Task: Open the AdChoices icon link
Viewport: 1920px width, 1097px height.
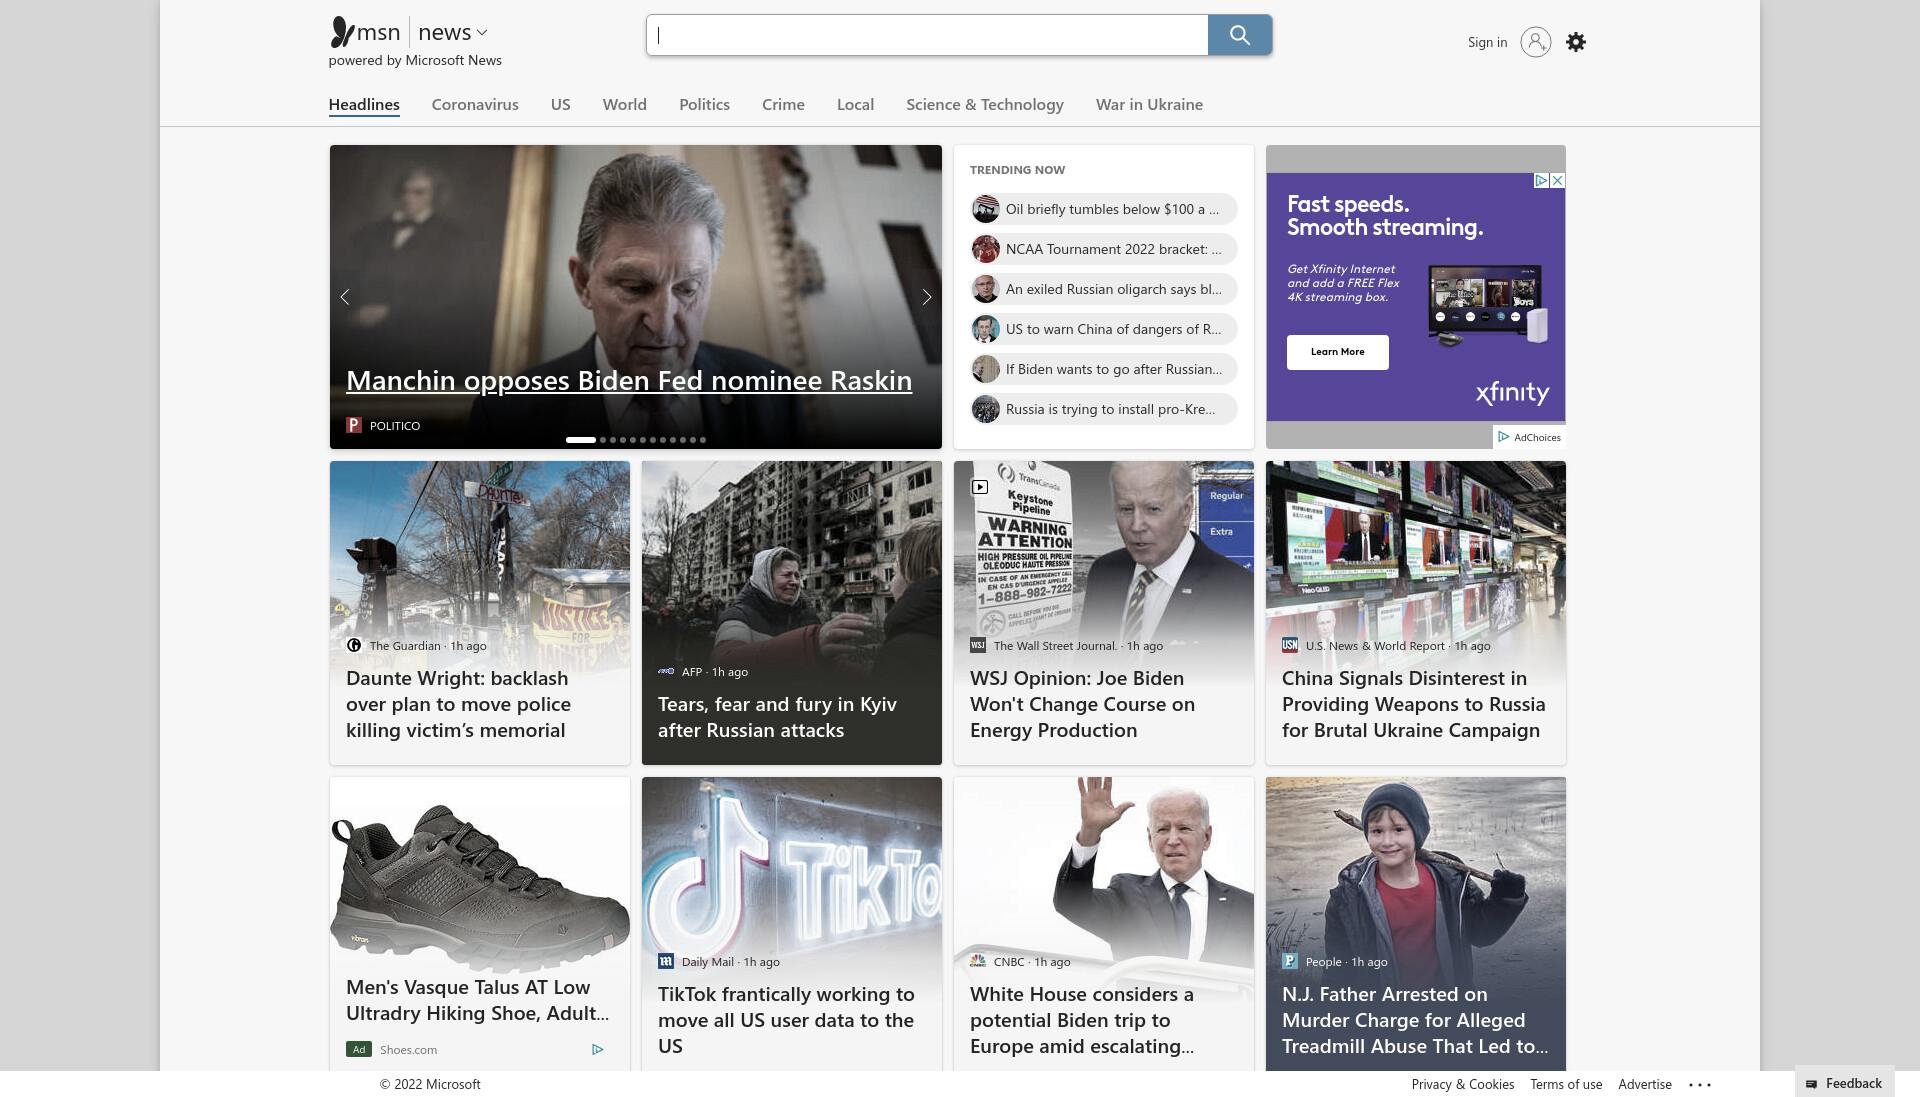Action: [x=1503, y=437]
